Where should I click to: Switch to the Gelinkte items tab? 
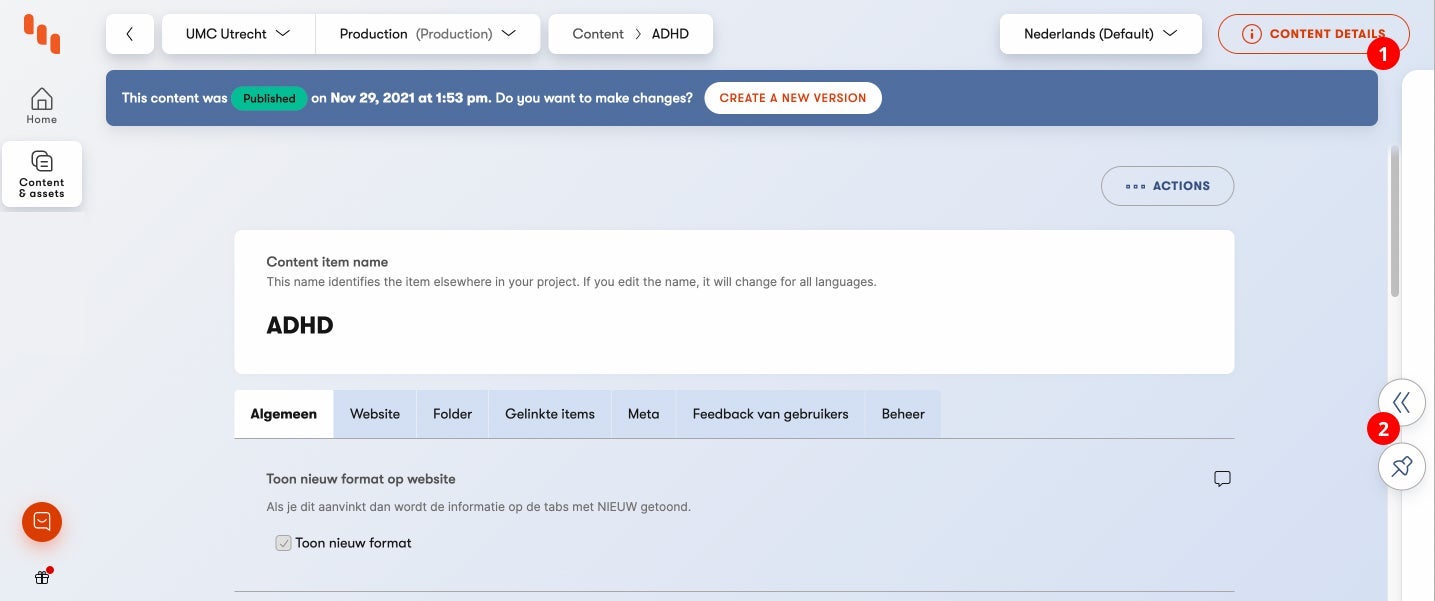[x=550, y=414]
